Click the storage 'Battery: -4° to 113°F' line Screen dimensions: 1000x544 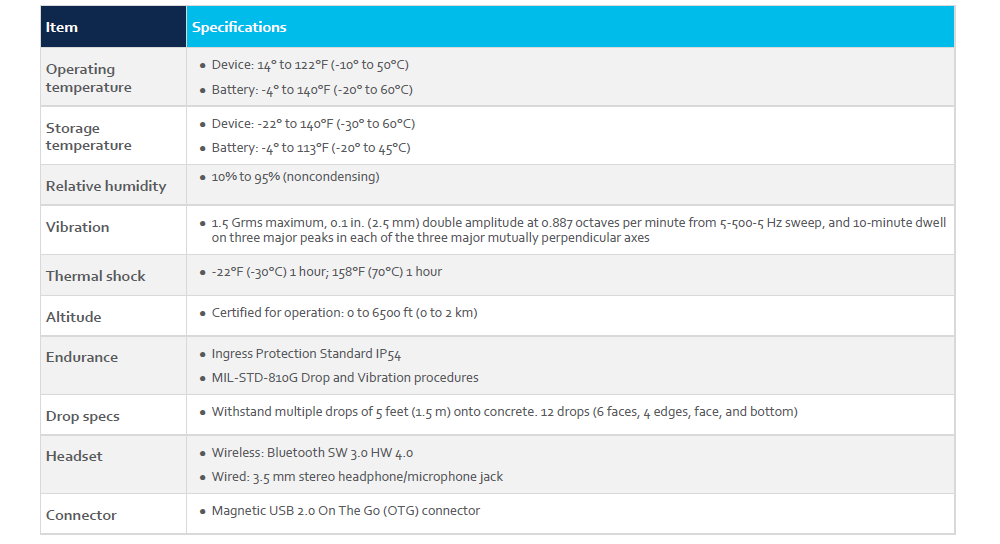point(311,148)
